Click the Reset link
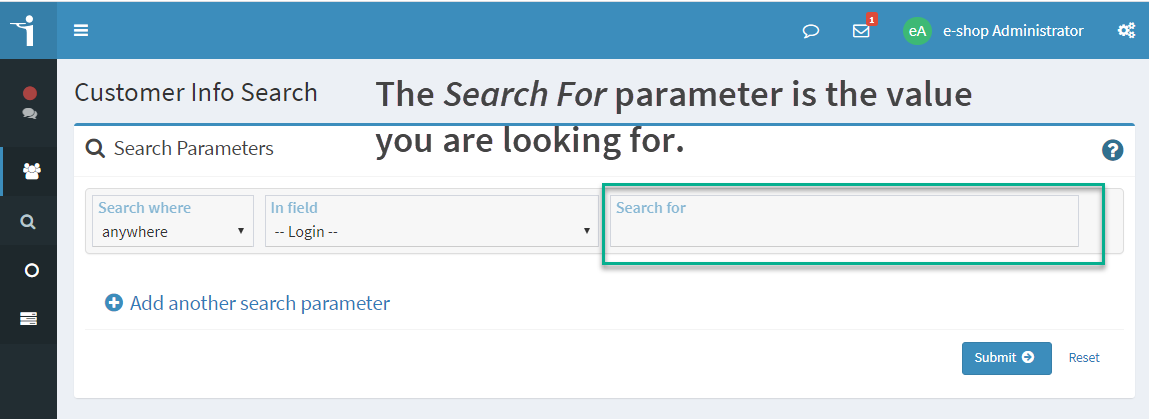This screenshot has height=419, width=1149. coord(1084,357)
